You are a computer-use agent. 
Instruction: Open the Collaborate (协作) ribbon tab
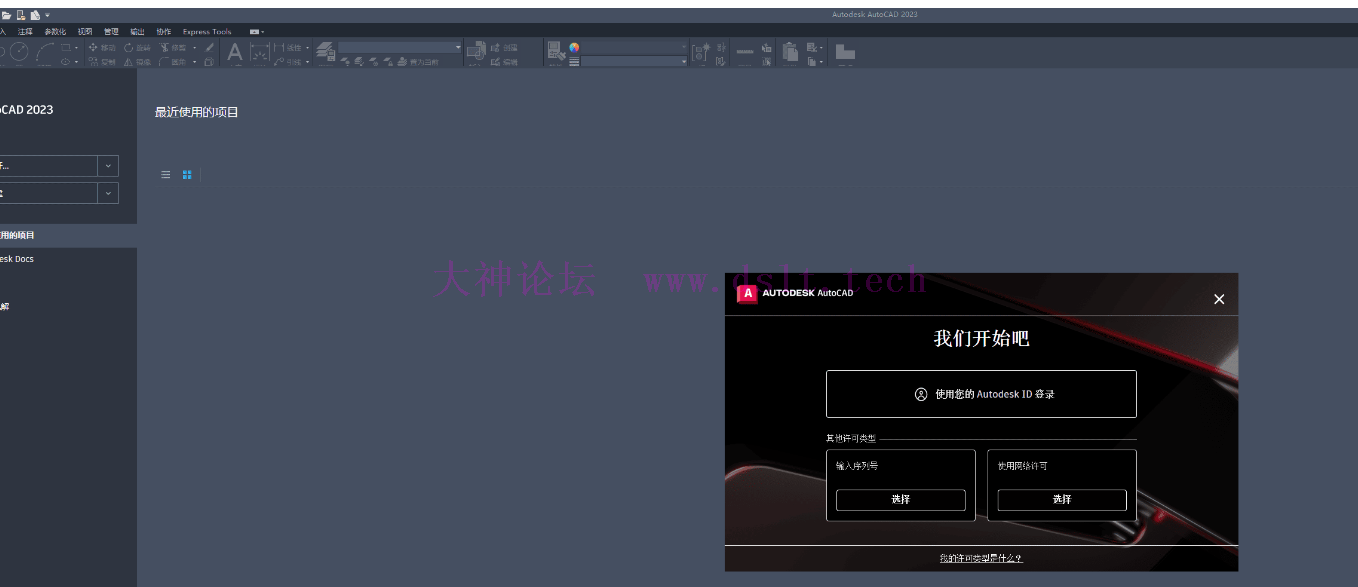pos(163,32)
